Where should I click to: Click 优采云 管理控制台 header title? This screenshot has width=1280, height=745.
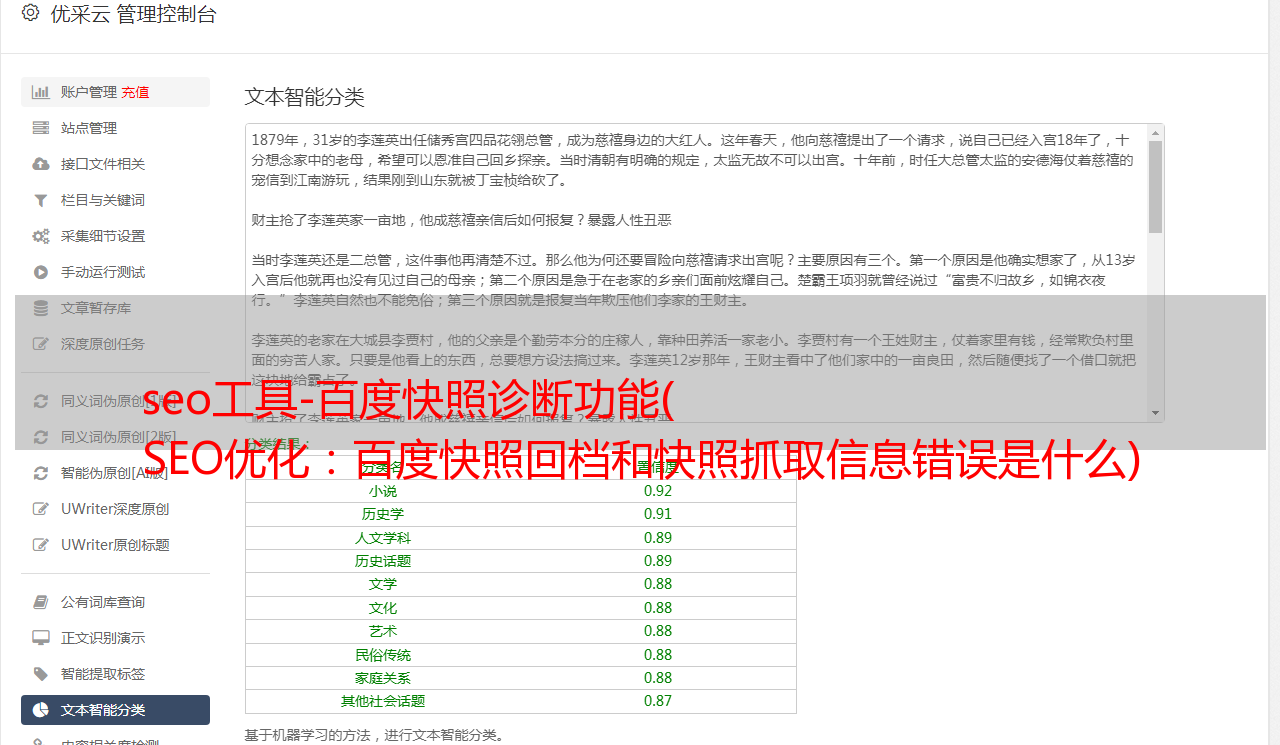[x=133, y=14]
